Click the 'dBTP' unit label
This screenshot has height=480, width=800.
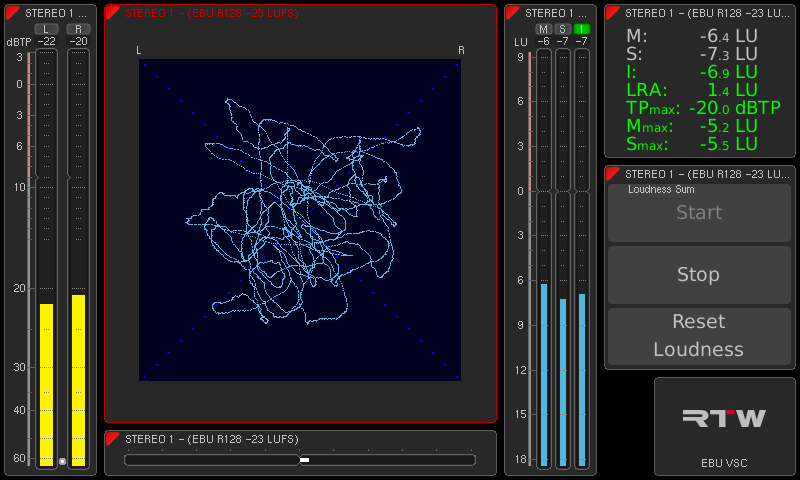pos(19,42)
